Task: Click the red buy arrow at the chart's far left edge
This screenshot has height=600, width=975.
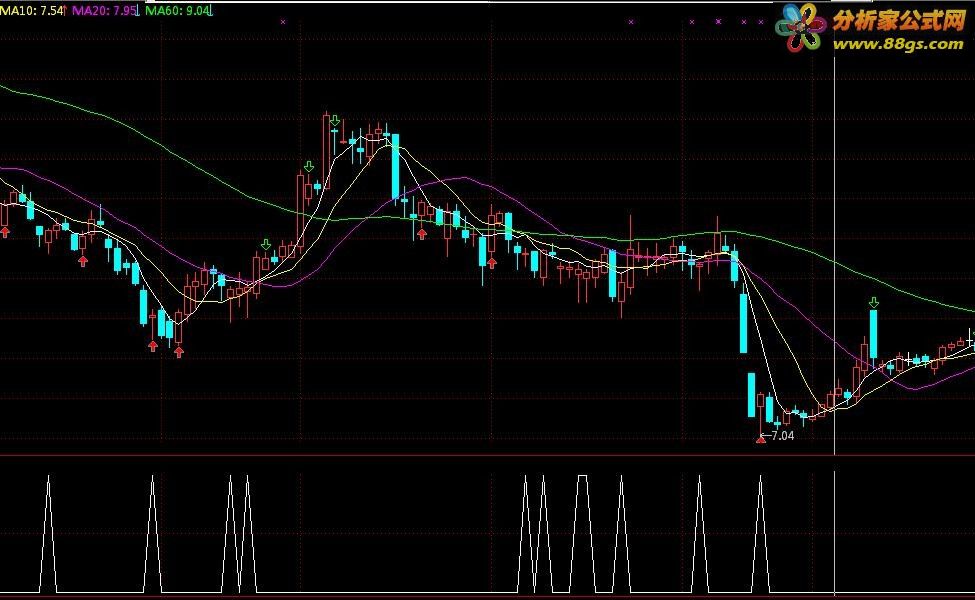Action: click(x=5, y=232)
